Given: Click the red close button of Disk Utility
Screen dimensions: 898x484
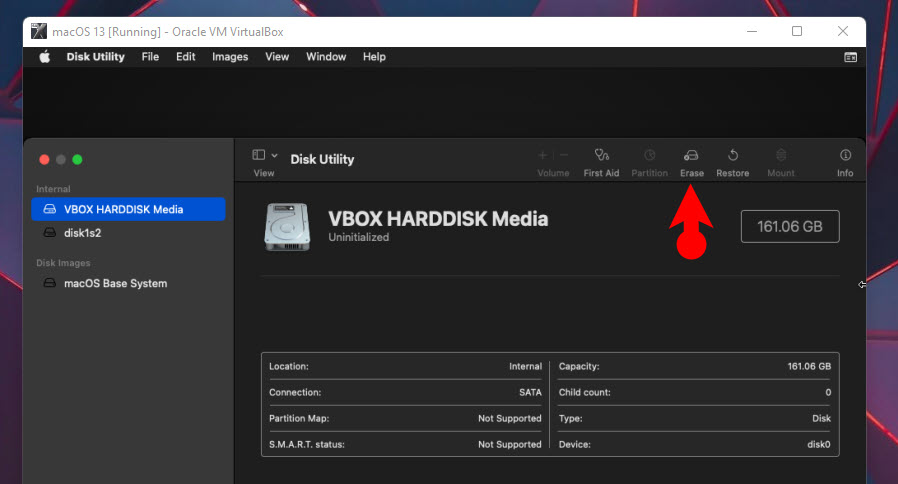Looking at the screenshot, I should click(44, 160).
